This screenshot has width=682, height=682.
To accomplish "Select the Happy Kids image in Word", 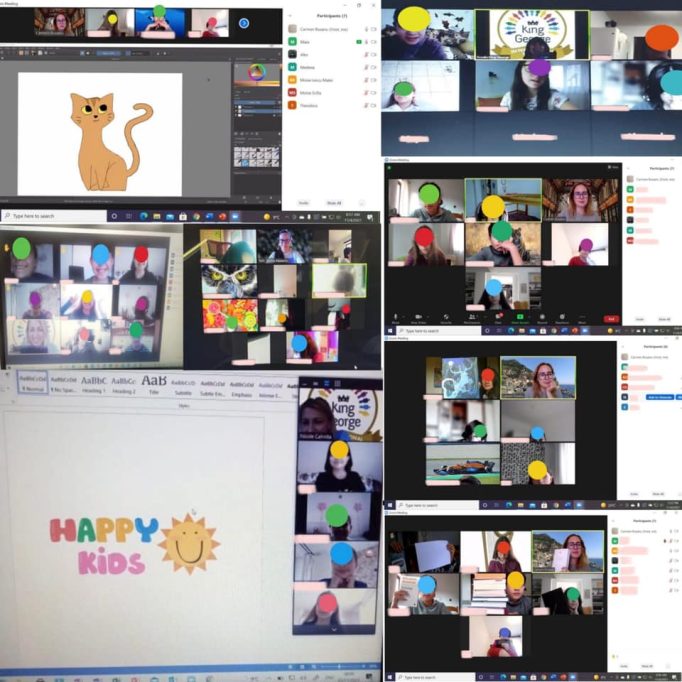I will click(135, 544).
